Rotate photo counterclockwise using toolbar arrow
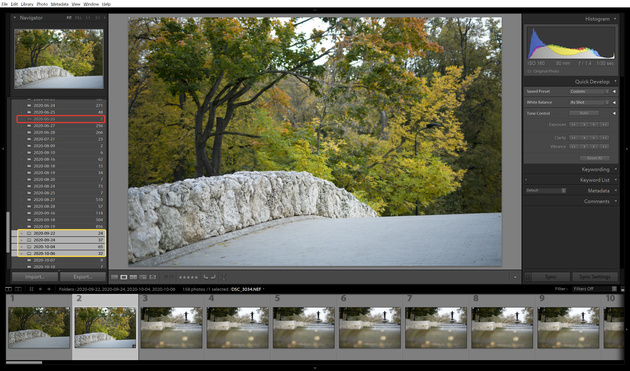 coord(206,277)
